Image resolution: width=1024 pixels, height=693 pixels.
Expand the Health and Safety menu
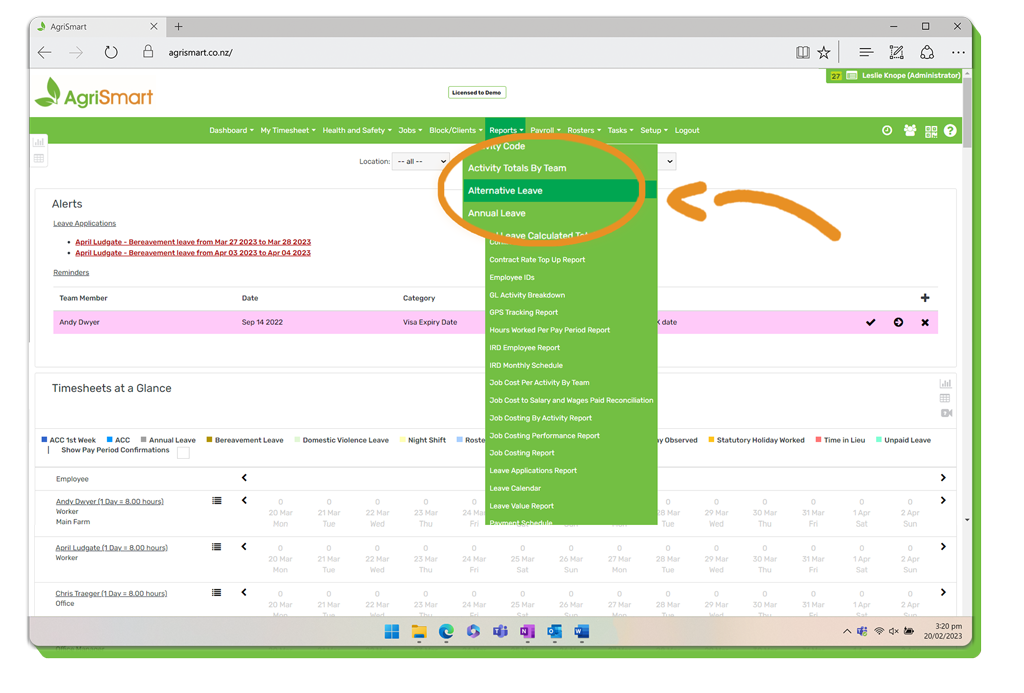pos(356,131)
